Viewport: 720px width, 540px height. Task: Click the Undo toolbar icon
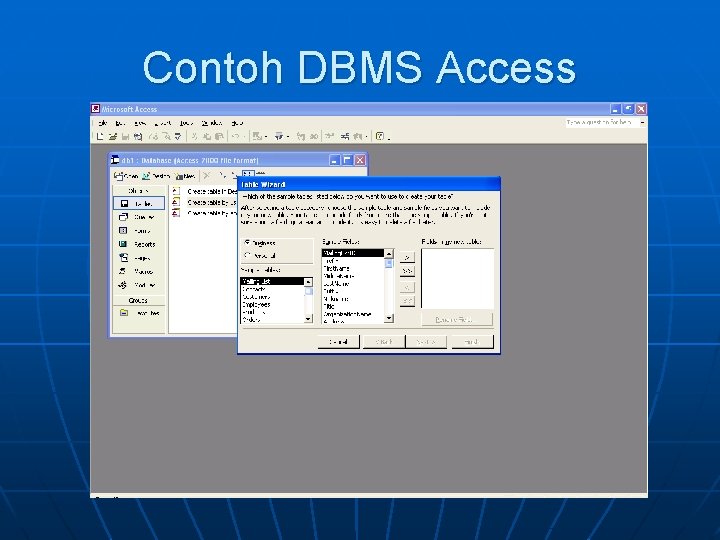click(x=235, y=136)
